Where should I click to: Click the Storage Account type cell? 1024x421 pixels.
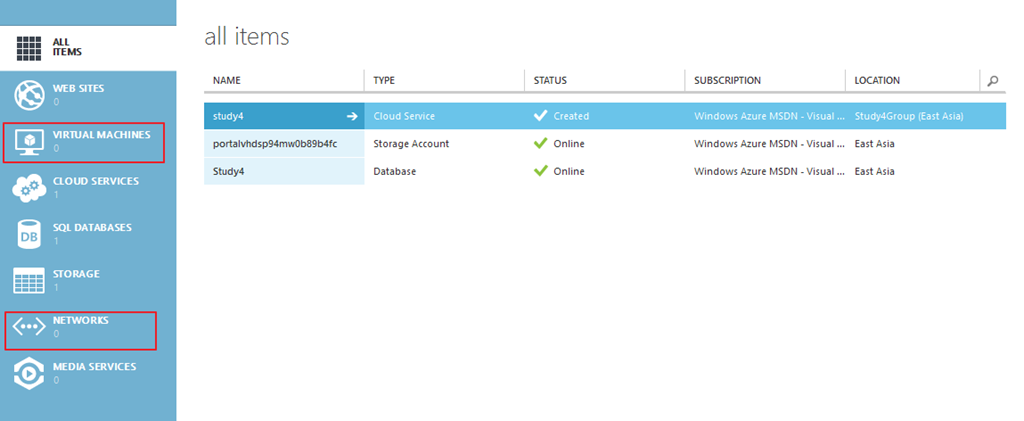pos(411,144)
